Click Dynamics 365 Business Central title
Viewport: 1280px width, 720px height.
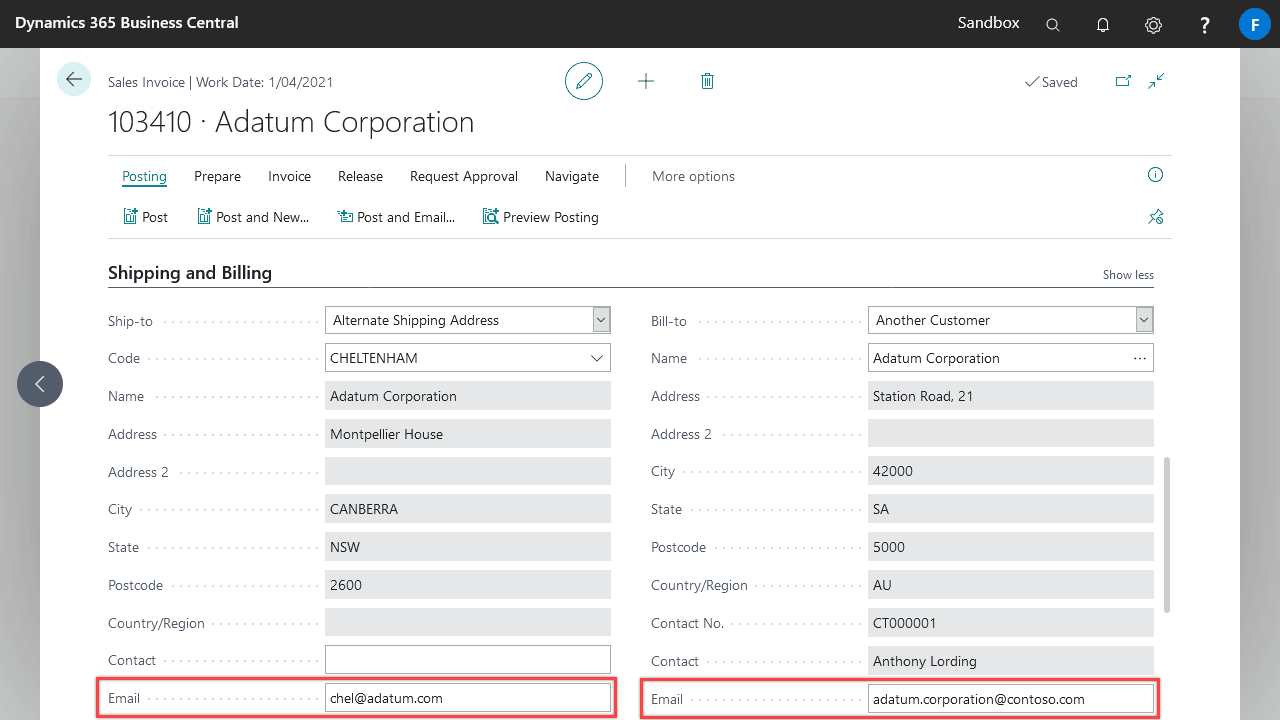coord(127,23)
